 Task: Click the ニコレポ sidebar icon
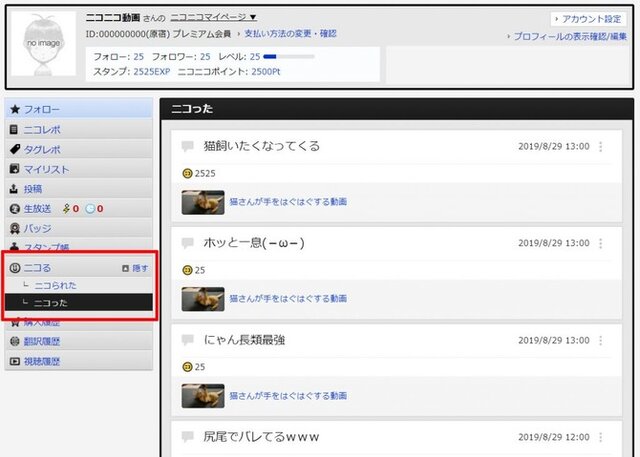(14, 129)
